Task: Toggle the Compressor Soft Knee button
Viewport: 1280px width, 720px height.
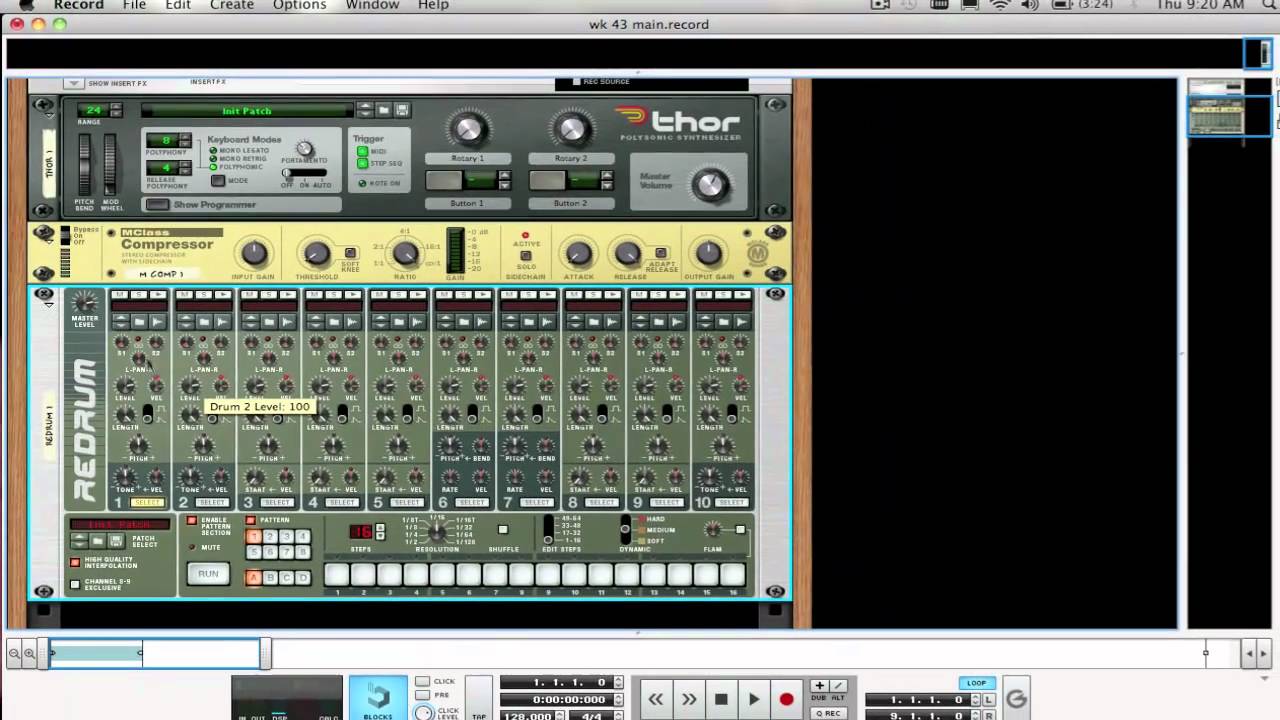Action: [x=350, y=254]
